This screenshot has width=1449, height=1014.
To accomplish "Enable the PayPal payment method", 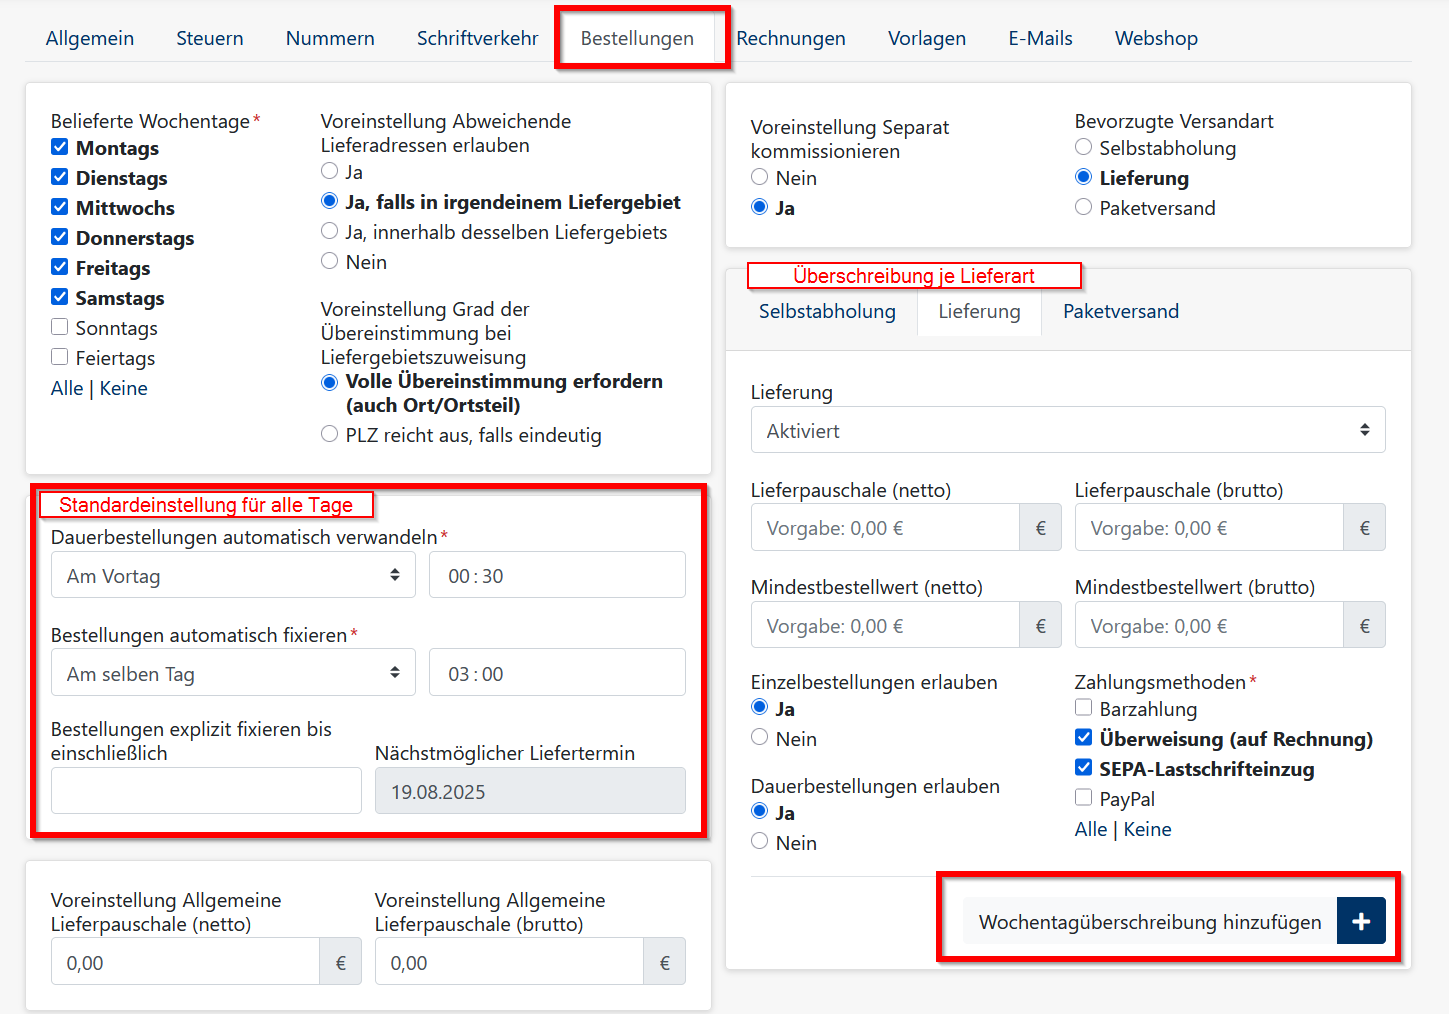I will [1083, 798].
